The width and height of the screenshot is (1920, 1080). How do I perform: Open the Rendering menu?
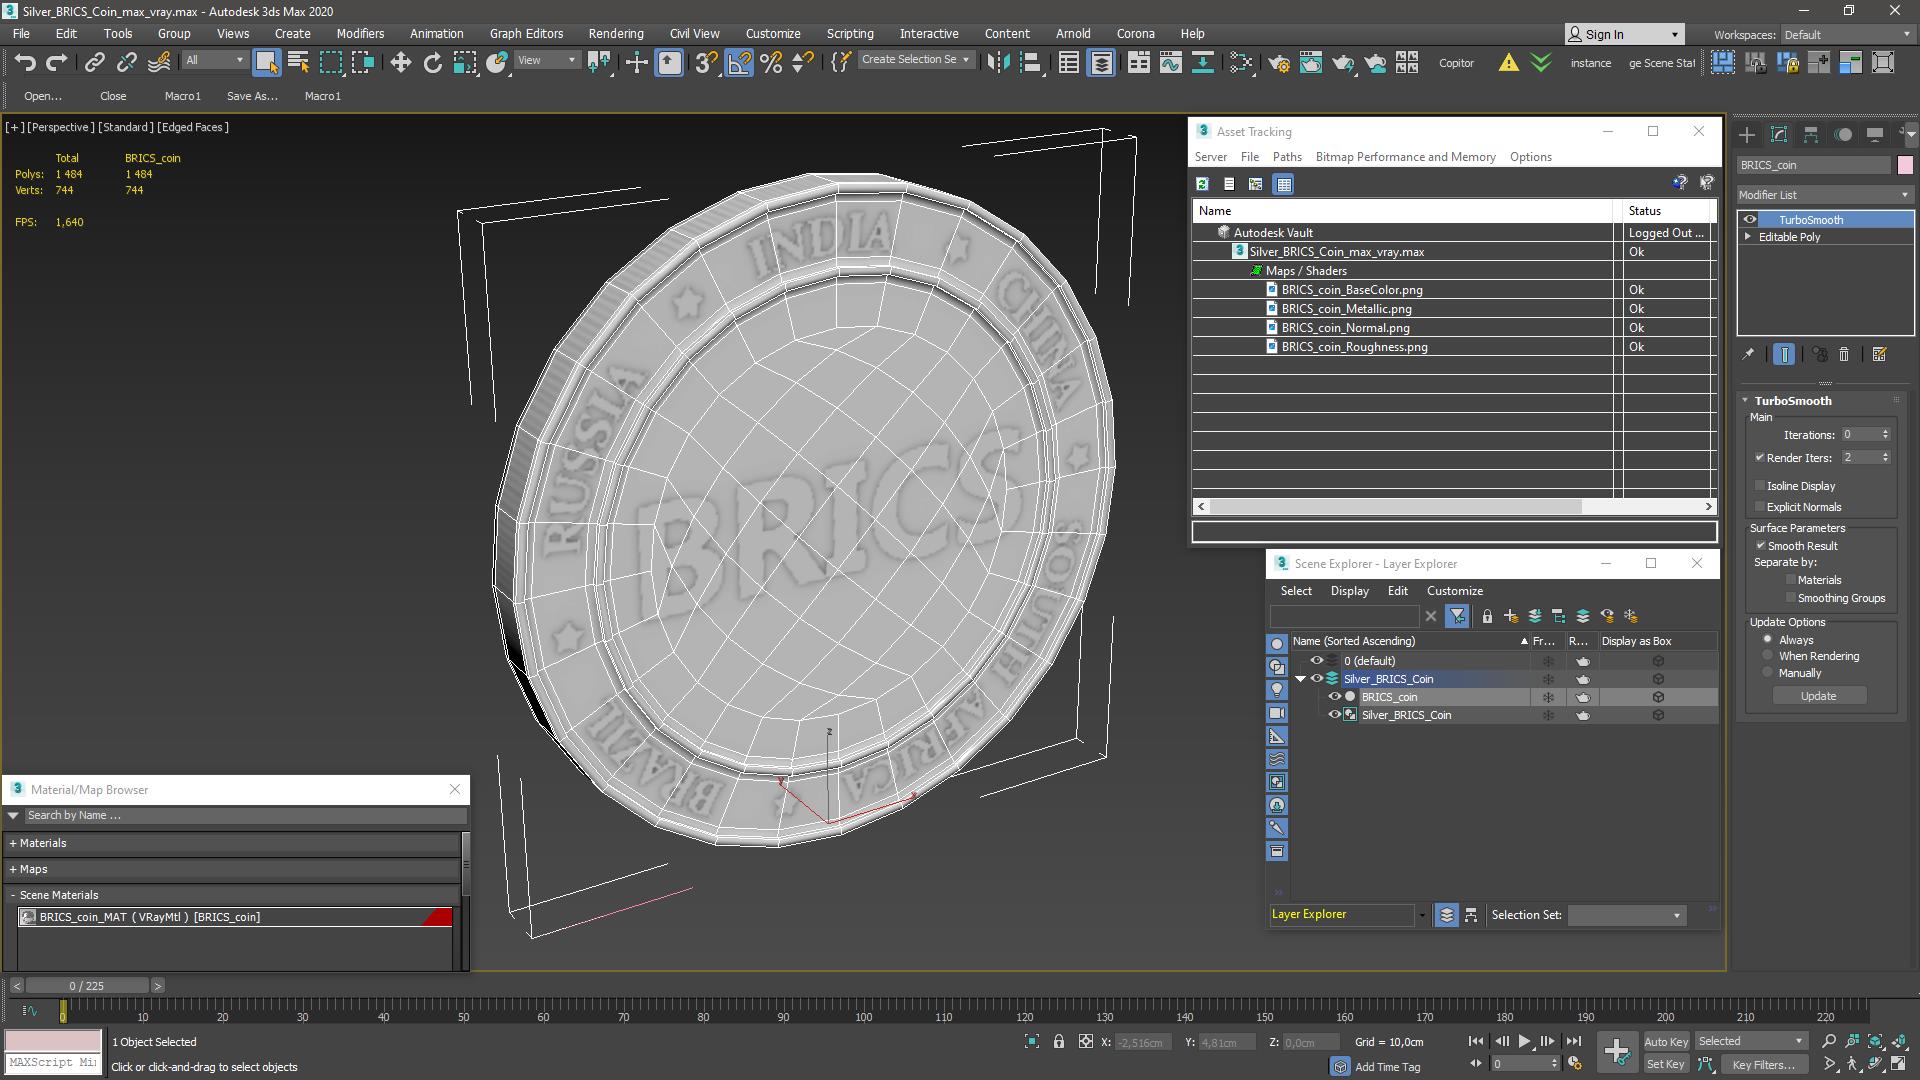(616, 34)
